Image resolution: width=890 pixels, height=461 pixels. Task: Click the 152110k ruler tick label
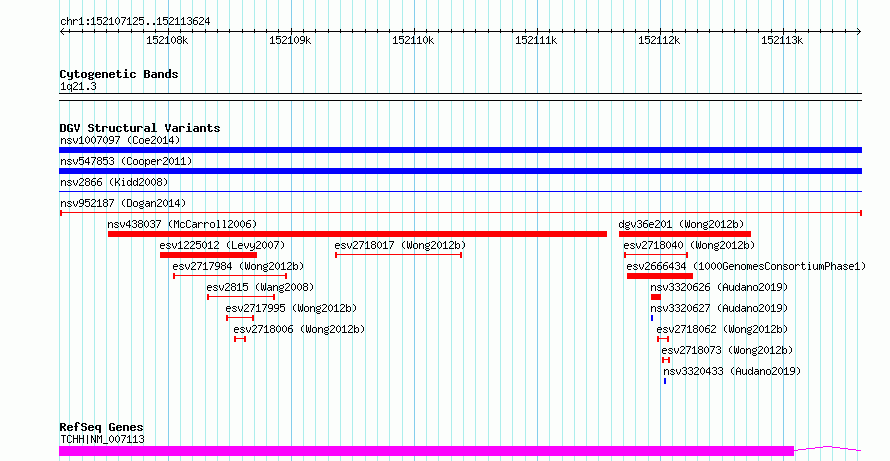tap(413, 40)
